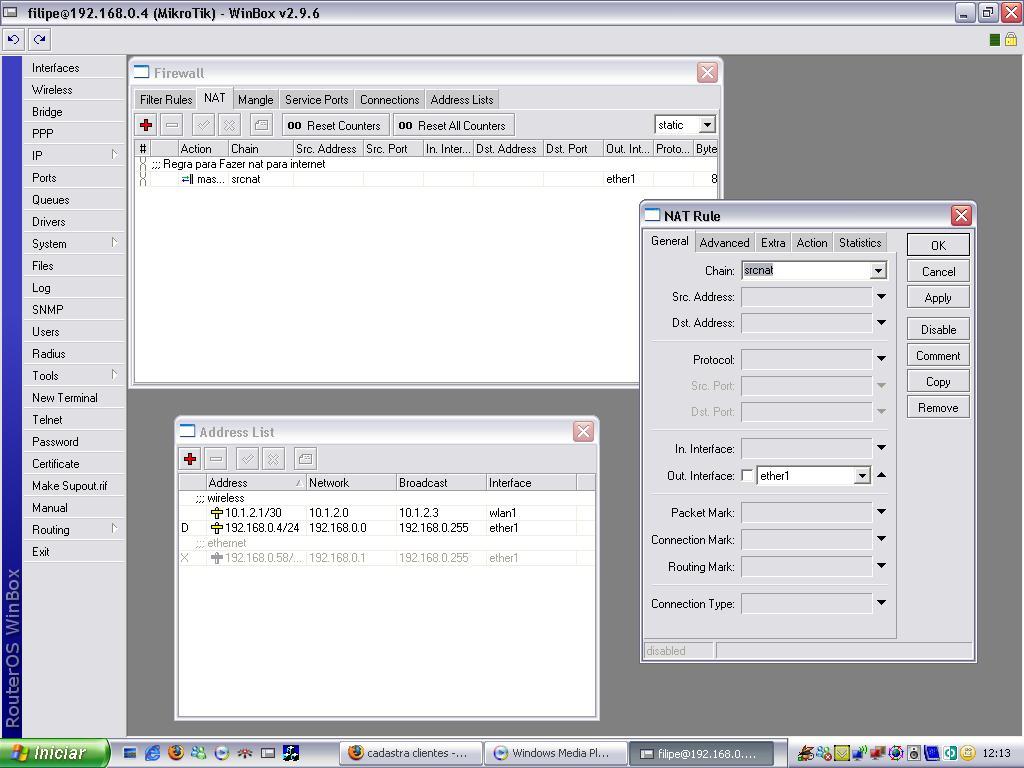Open the Advanced tab in NAT Rule
The height and width of the screenshot is (768, 1024).
pyautogui.click(x=724, y=242)
